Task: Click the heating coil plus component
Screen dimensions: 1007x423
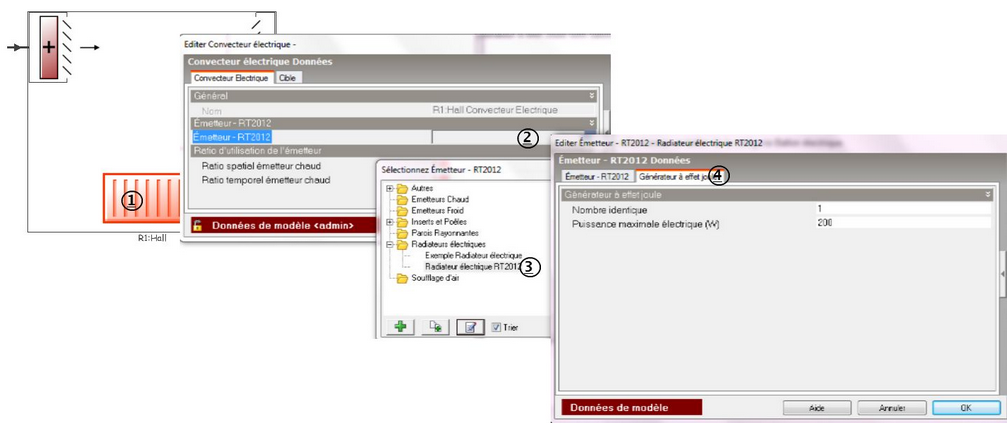Action: pos(50,46)
